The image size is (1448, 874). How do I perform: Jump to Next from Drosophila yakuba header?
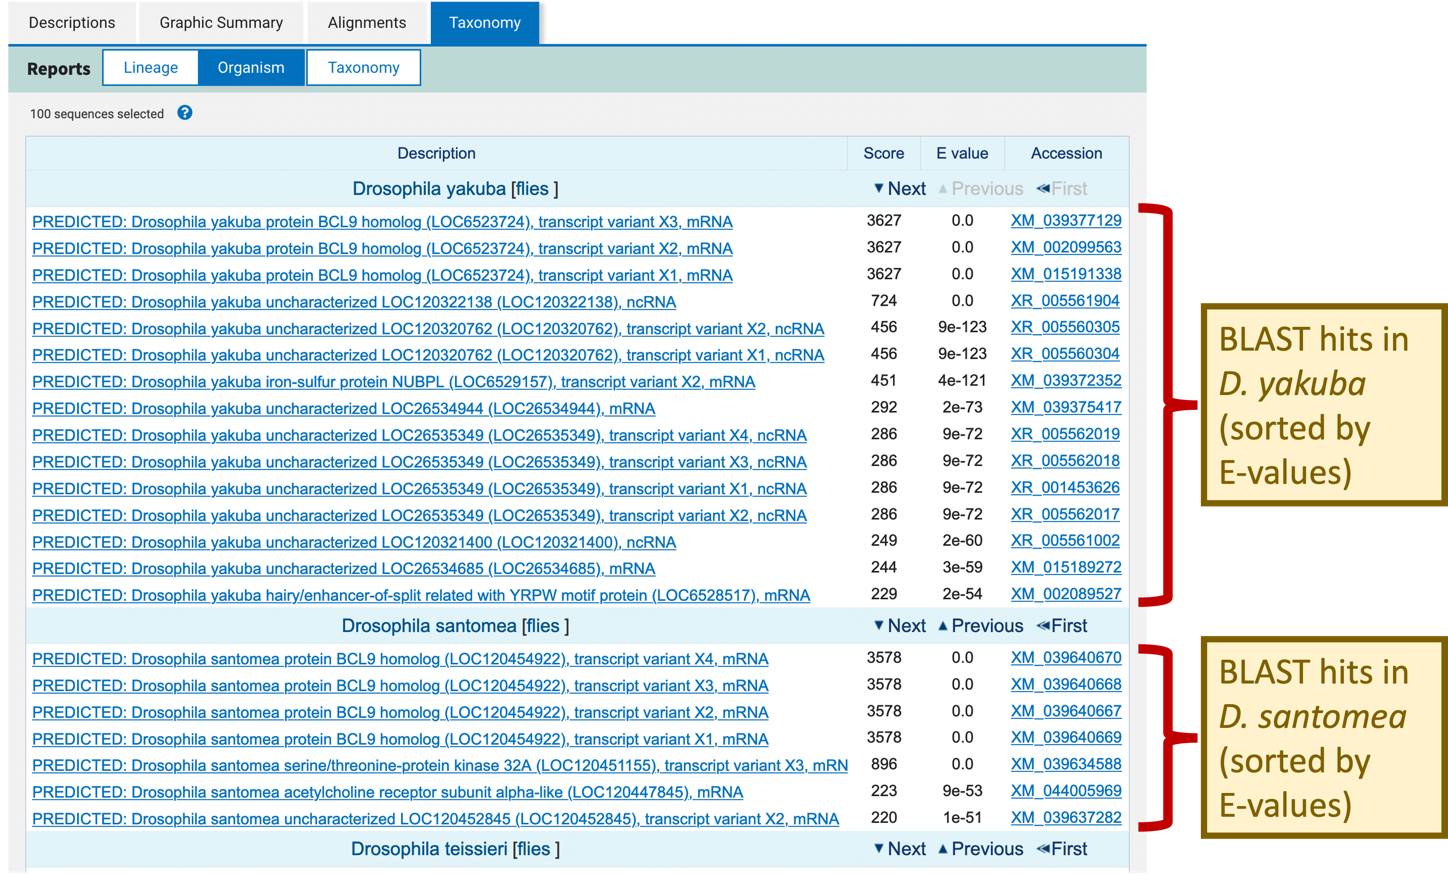[899, 189]
